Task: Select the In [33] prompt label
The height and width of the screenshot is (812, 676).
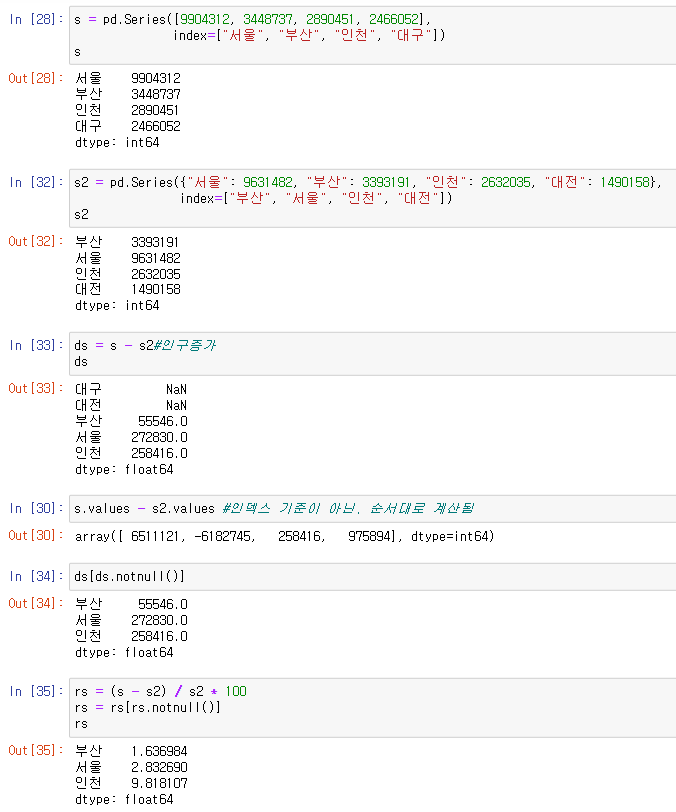Action: point(36,345)
